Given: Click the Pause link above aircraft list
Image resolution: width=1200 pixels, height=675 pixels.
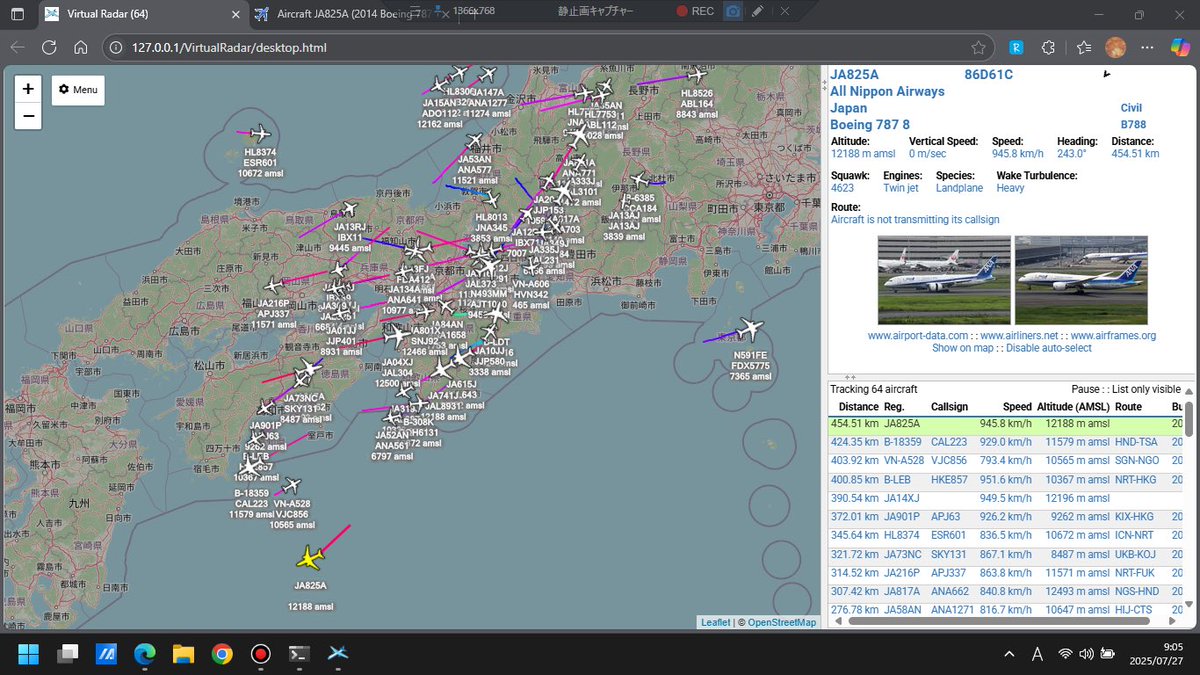Looking at the screenshot, I should pos(1085,389).
